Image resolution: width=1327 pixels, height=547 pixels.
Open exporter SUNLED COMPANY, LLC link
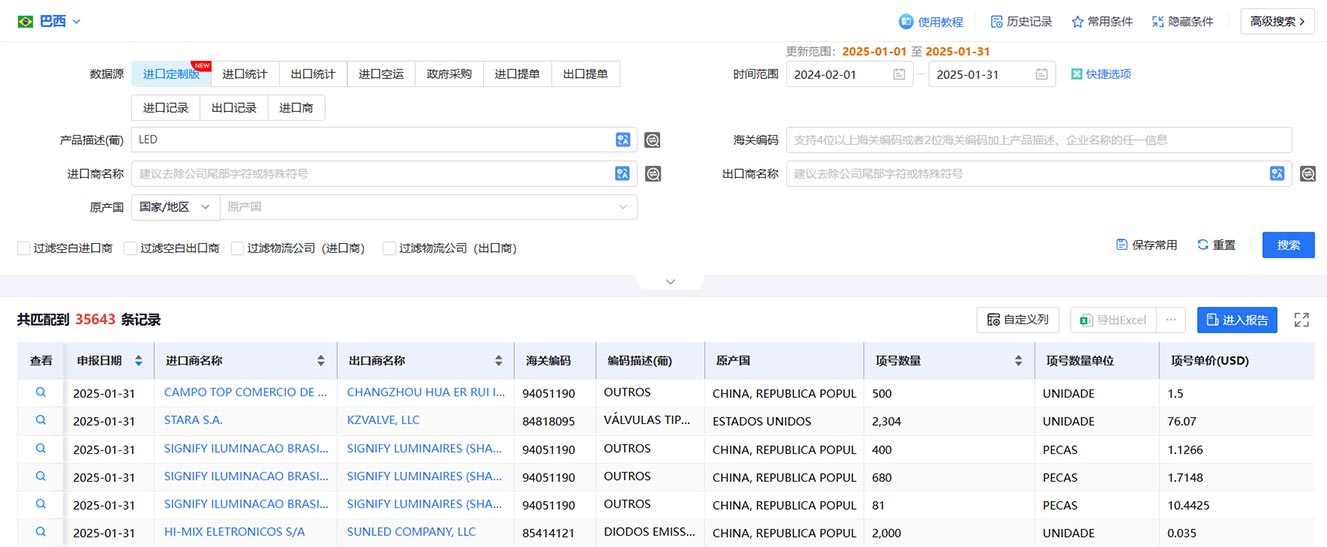412,532
